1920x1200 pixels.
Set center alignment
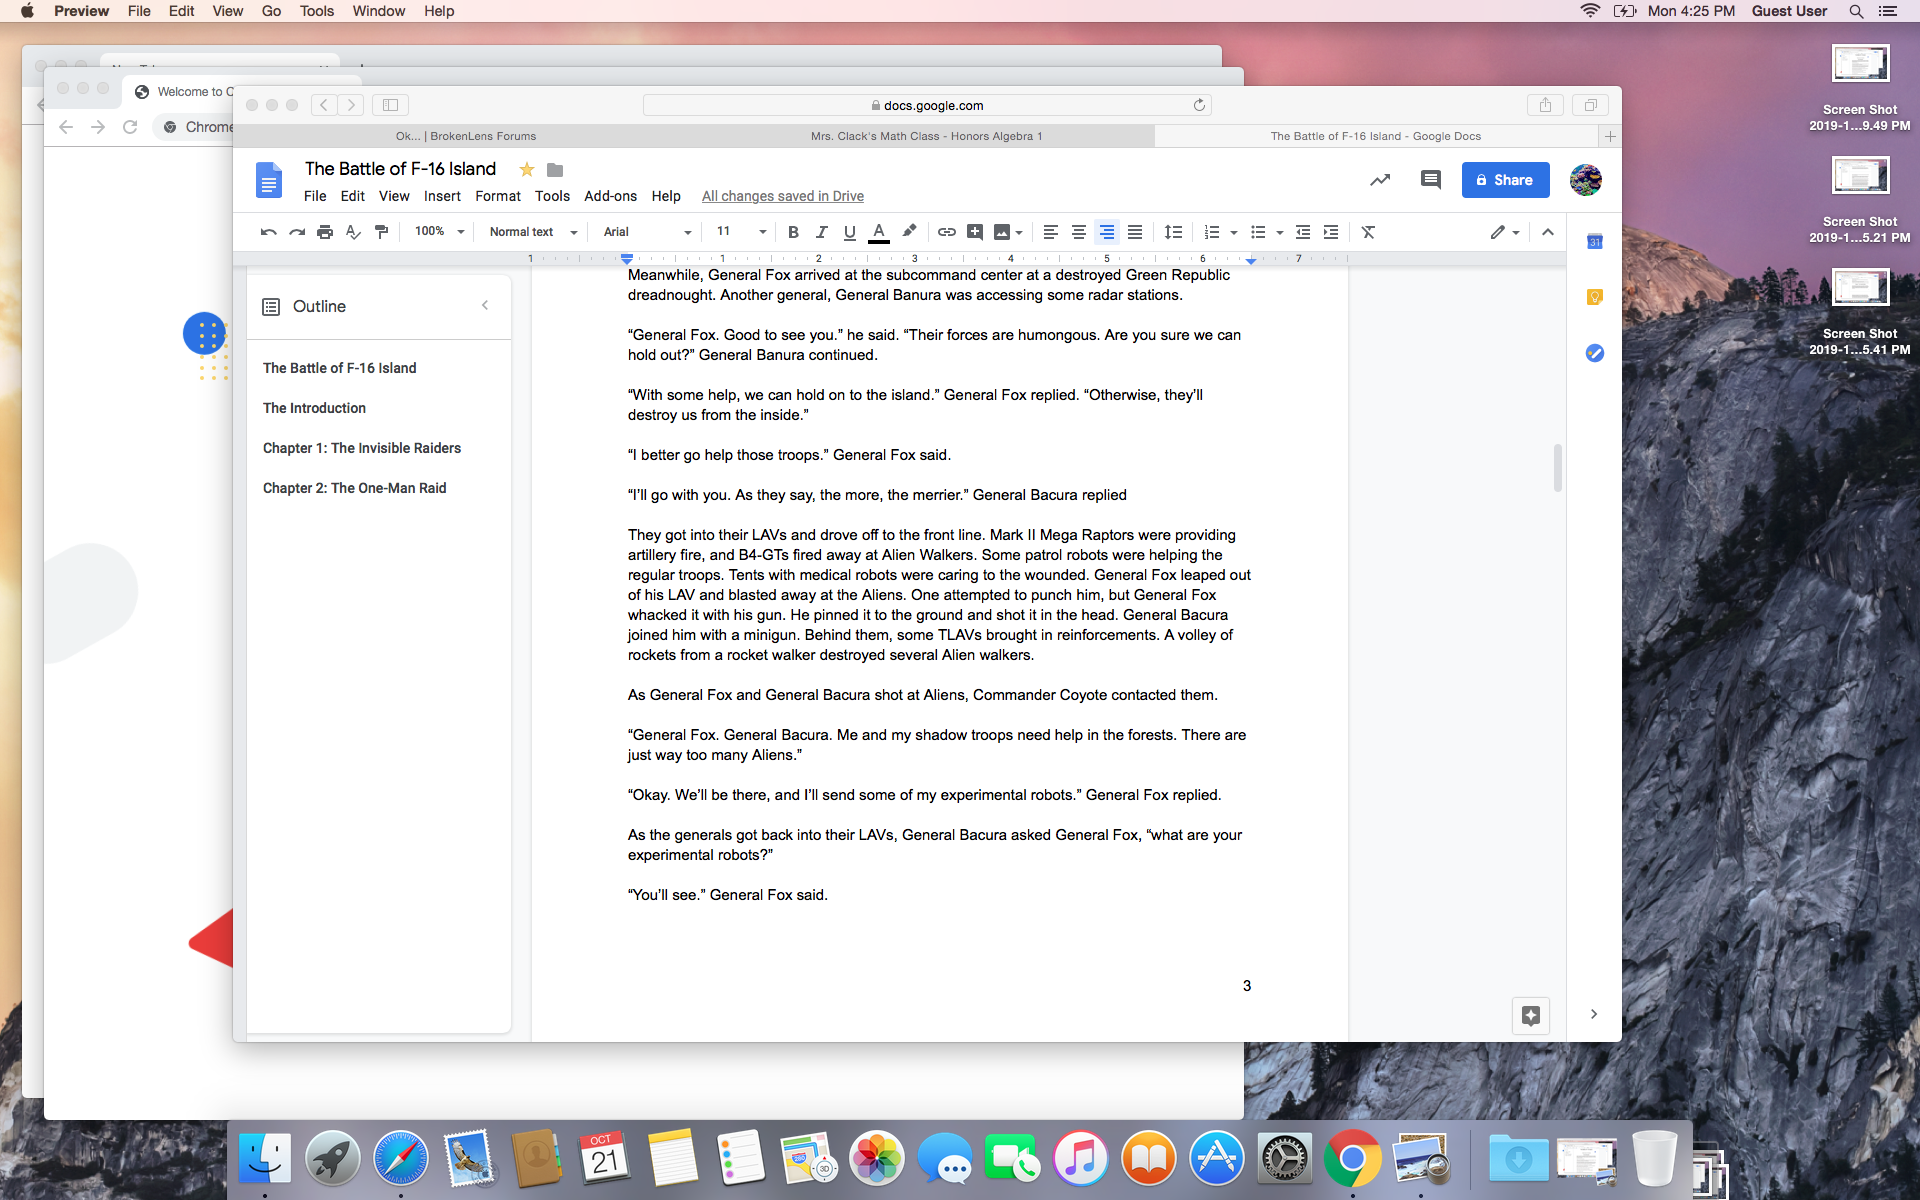(1078, 232)
